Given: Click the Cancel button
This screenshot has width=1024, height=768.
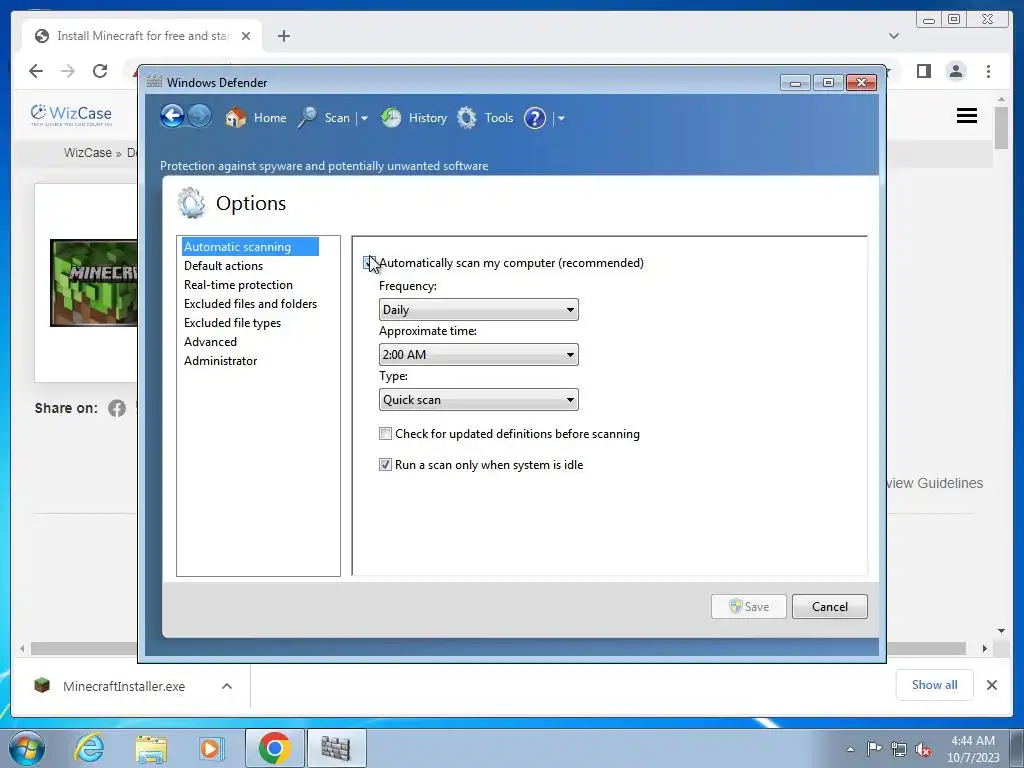Looking at the screenshot, I should (x=829, y=607).
